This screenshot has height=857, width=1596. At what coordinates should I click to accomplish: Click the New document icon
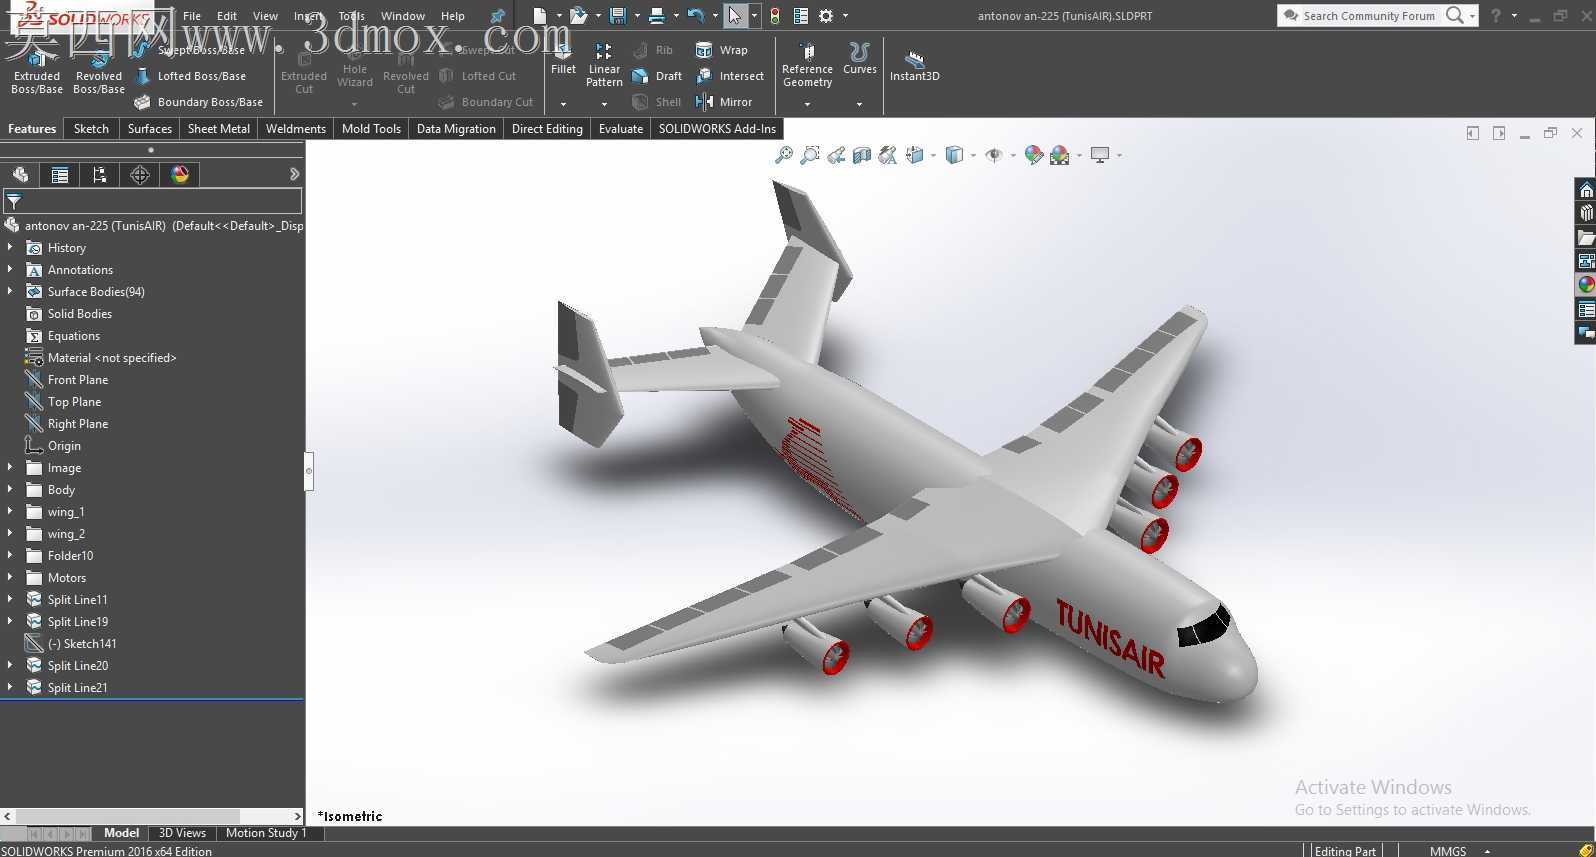coord(540,15)
